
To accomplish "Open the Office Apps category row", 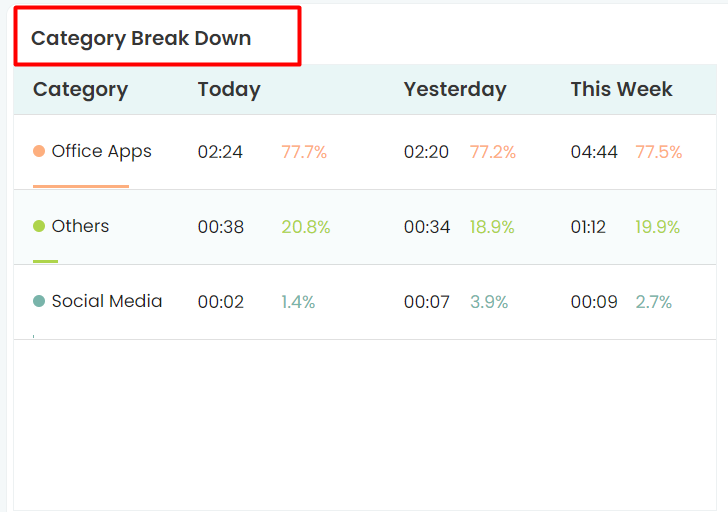I will click(x=101, y=152).
